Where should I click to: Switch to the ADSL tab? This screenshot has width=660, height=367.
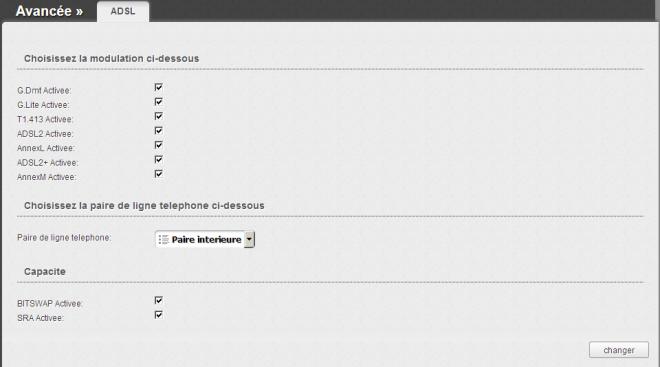[123, 11]
